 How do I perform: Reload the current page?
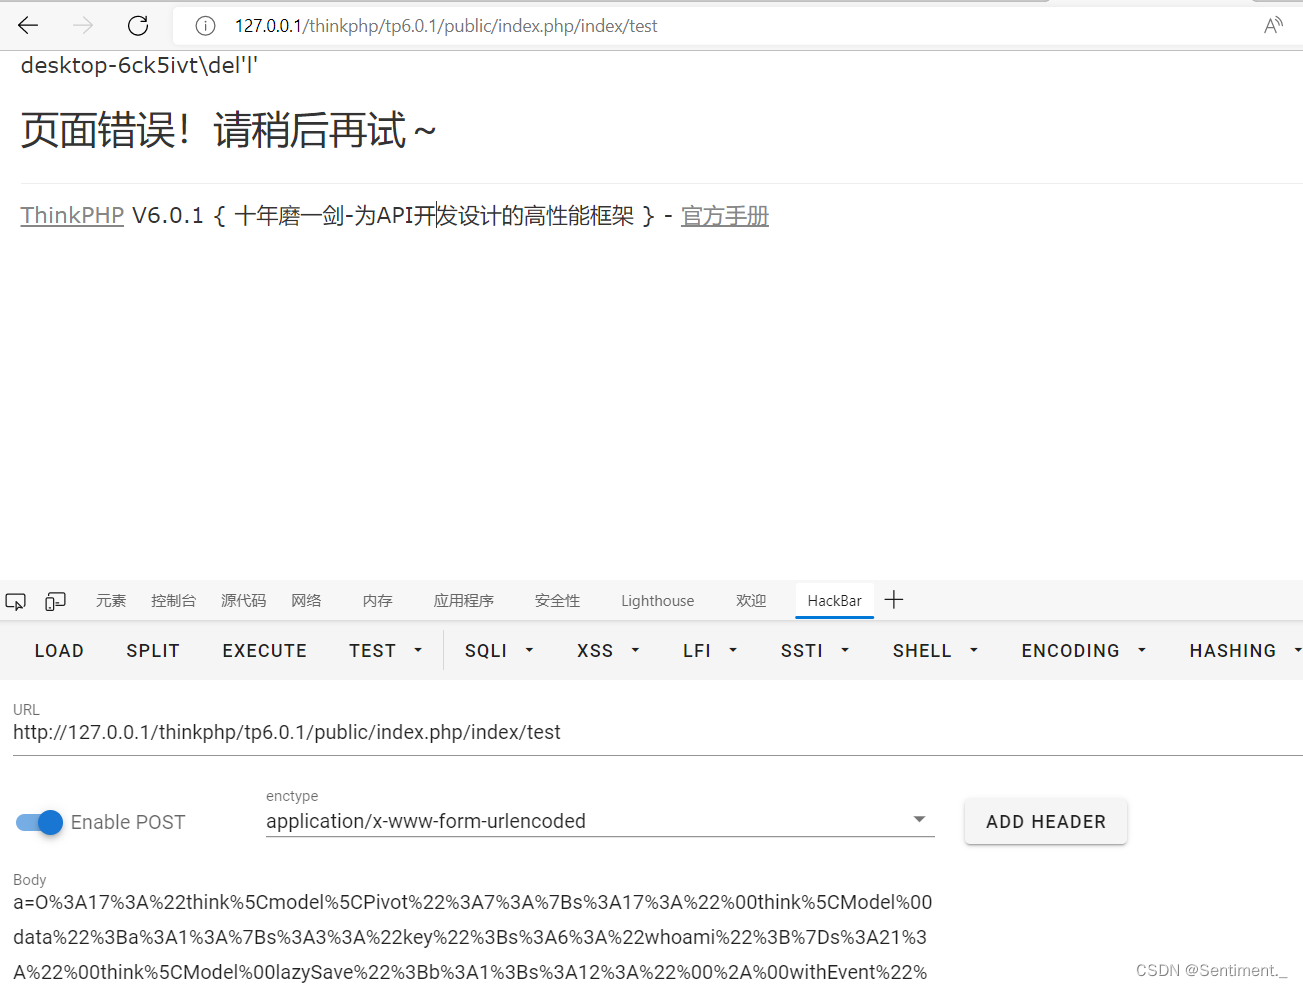coord(138,26)
